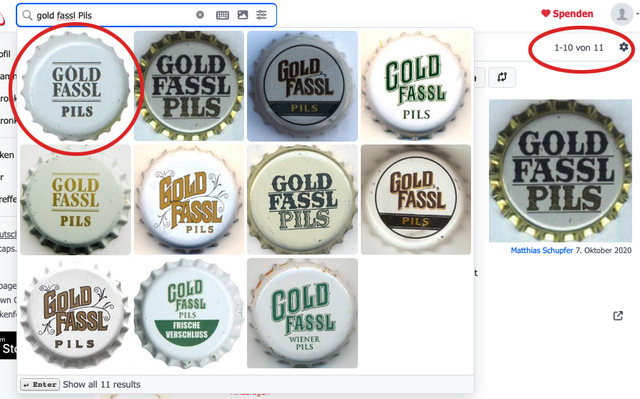Select the white cap with brown ornate Gold Fassl
The image size is (640, 399).
tap(76, 313)
